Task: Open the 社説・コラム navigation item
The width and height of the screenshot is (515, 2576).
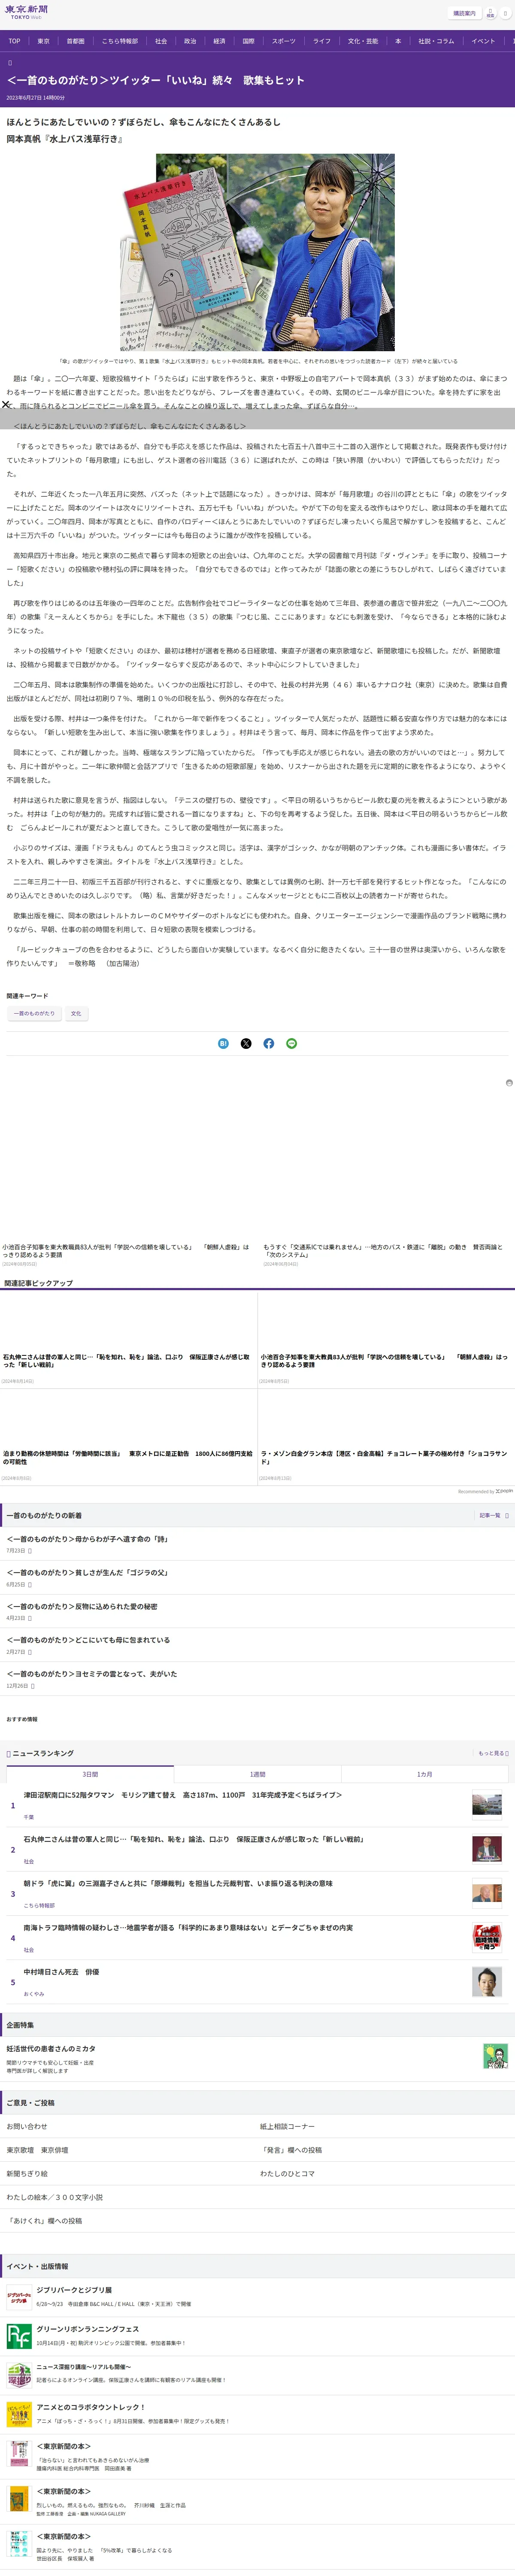Action: [436, 41]
